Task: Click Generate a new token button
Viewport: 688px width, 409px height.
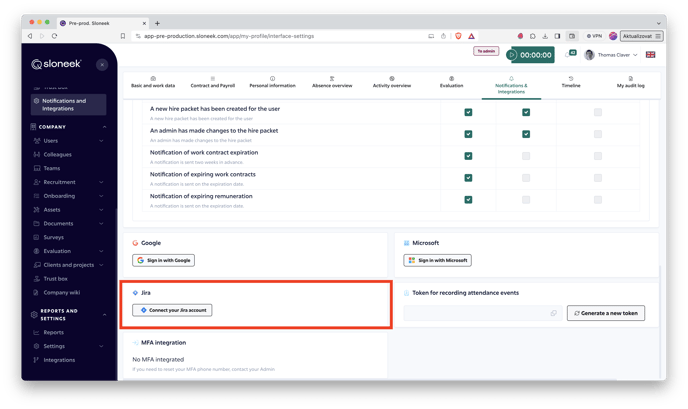Action: tap(606, 313)
